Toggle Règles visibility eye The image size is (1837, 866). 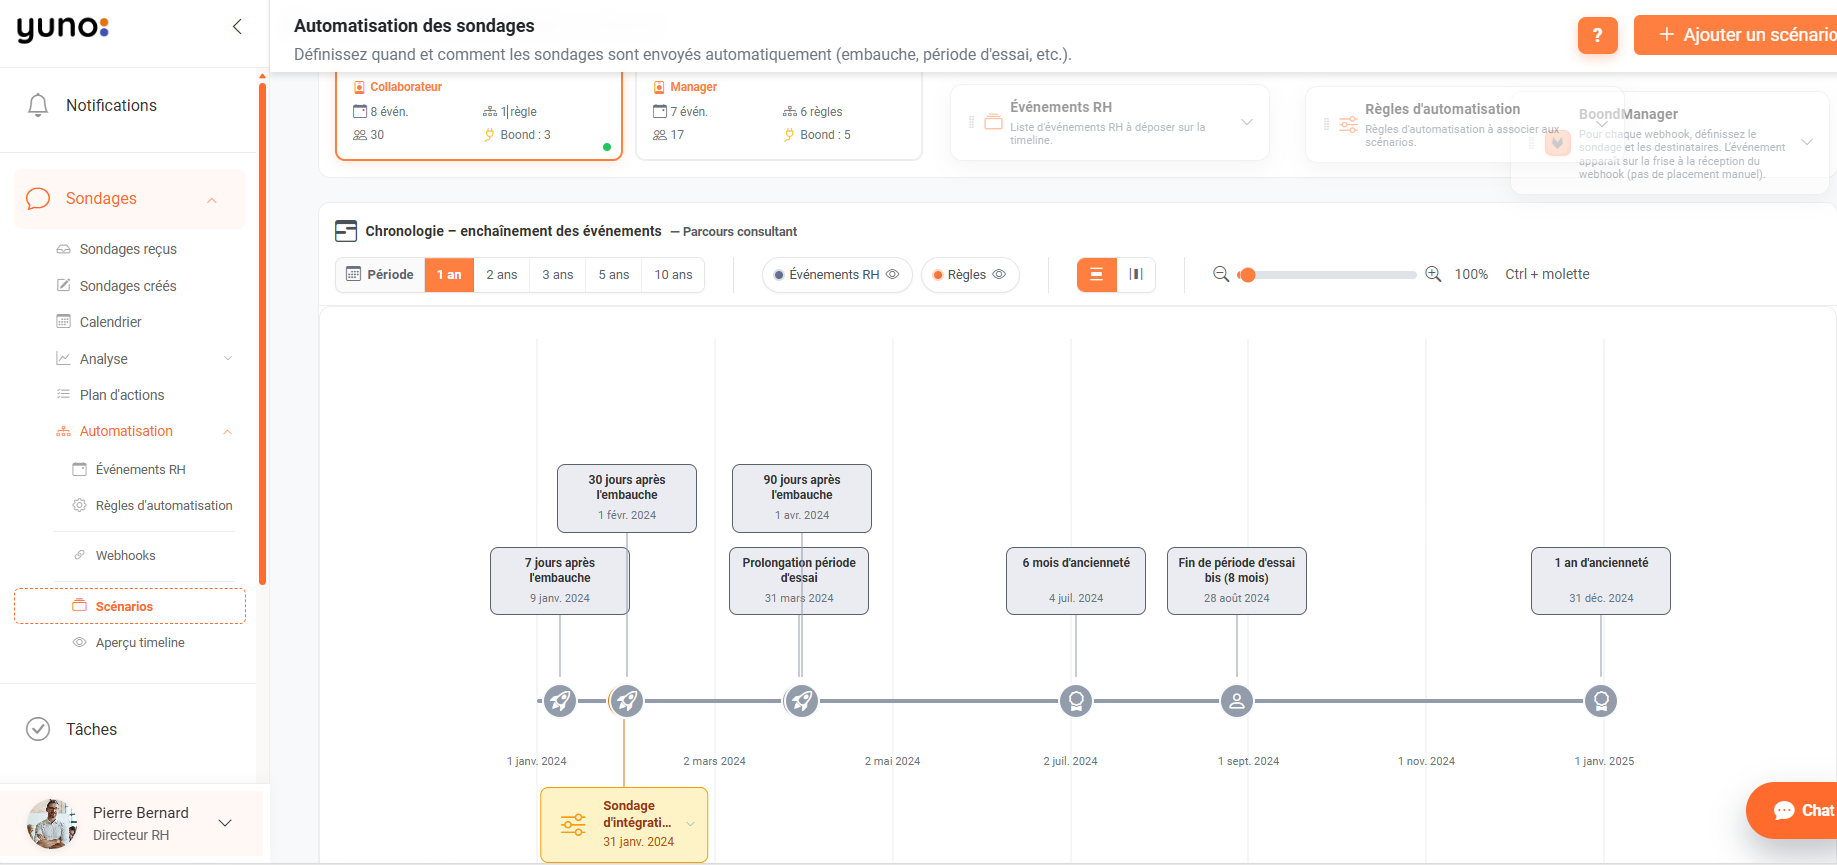click(x=999, y=274)
